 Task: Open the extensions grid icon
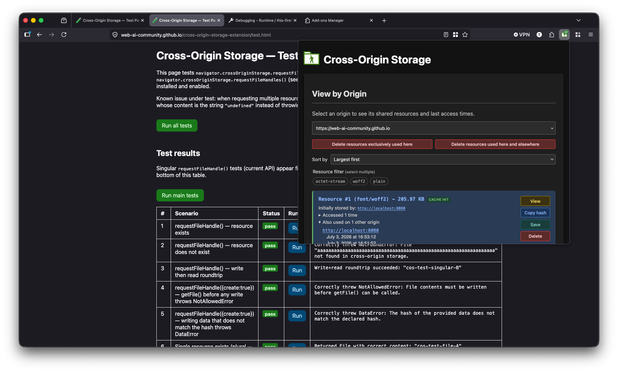[x=578, y=35]
